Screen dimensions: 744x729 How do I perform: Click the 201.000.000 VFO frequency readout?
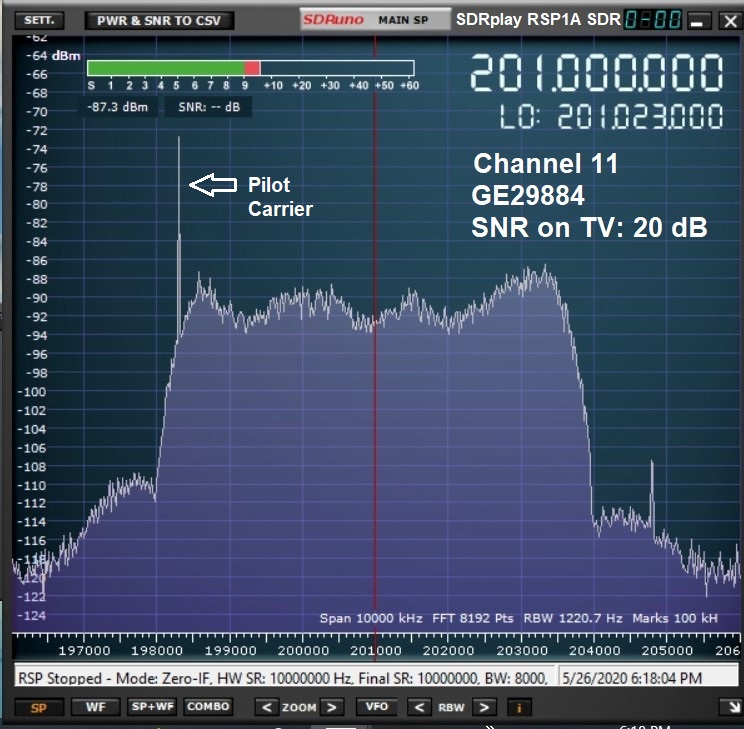597,74
